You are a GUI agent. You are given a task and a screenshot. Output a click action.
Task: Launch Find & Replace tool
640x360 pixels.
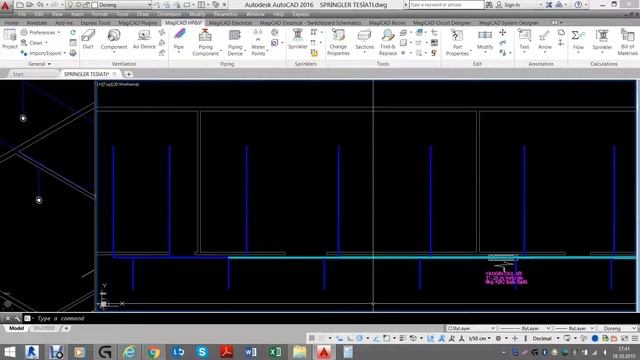point(388,42)
